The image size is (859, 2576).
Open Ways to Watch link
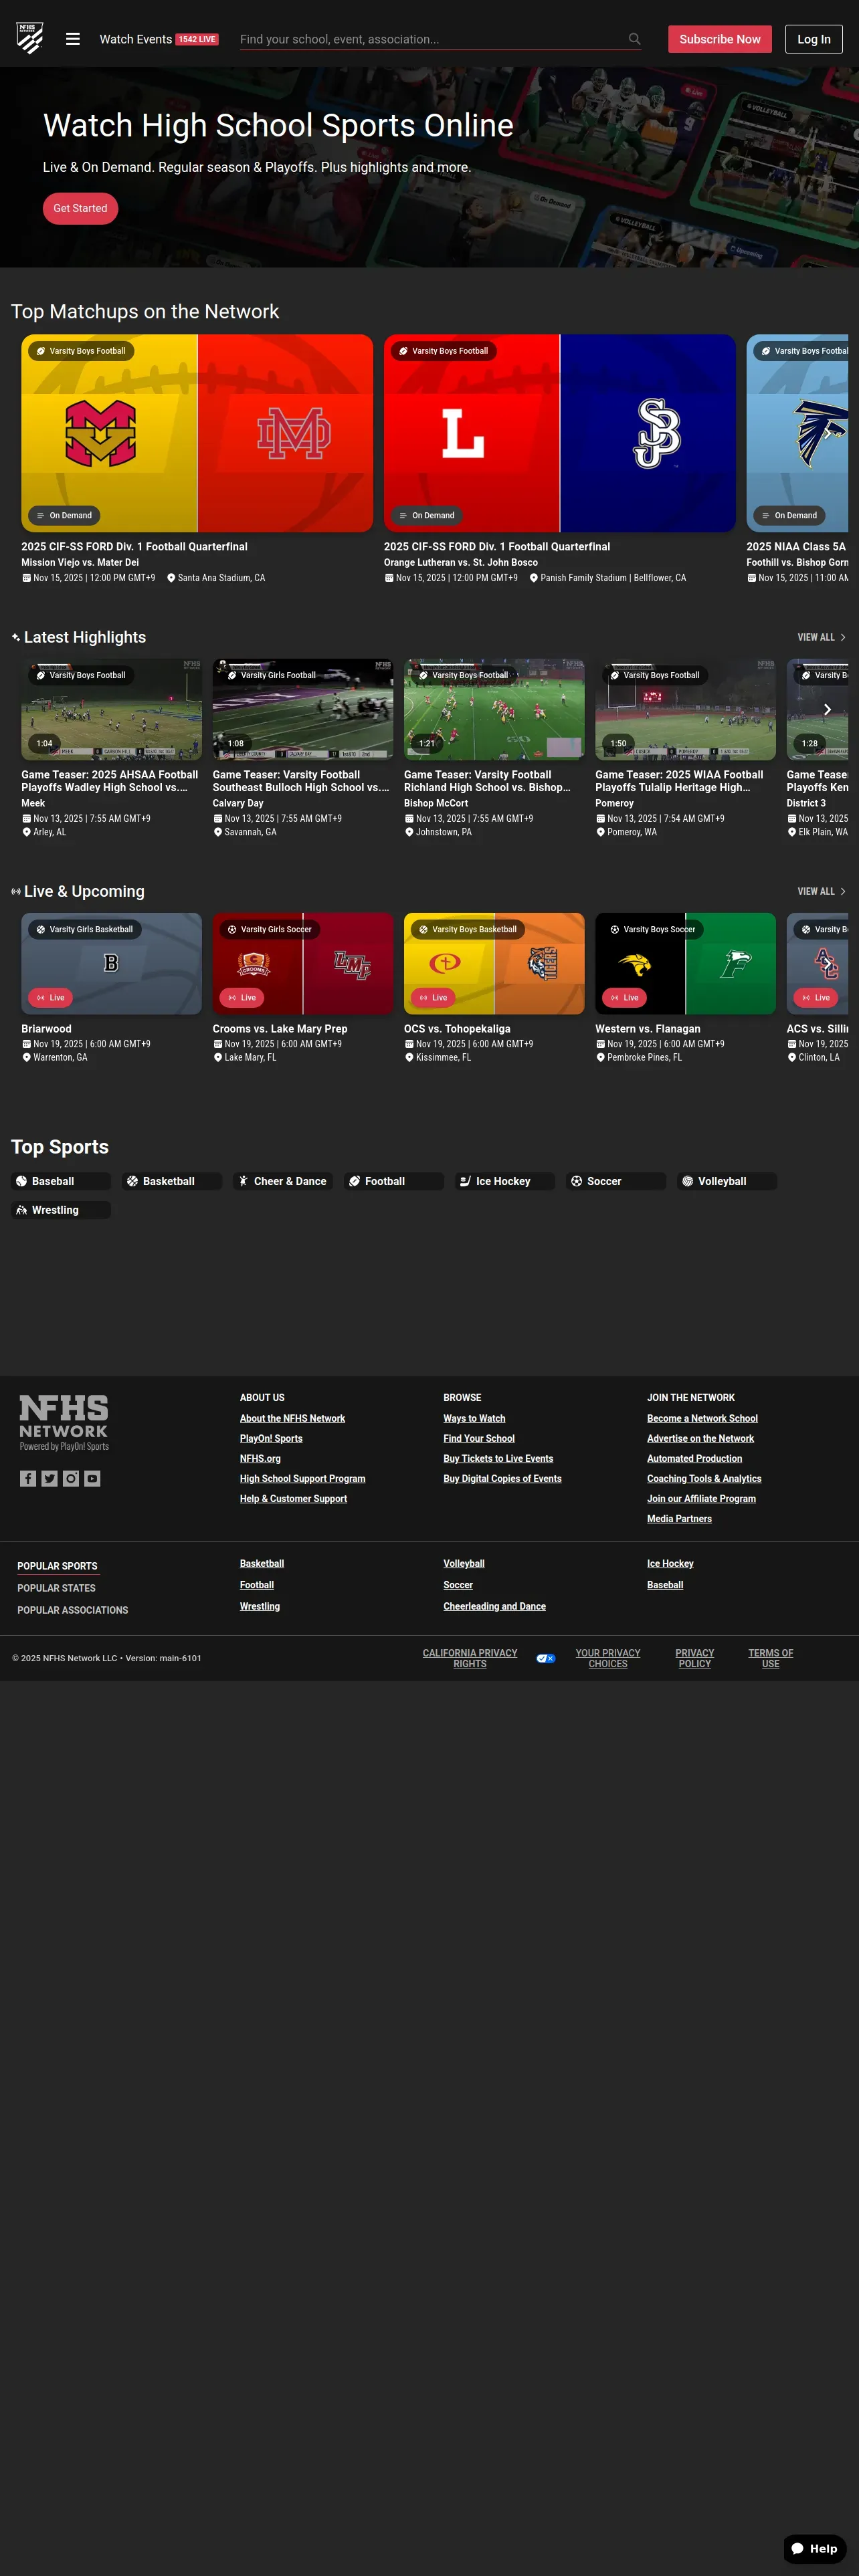point(474,1418)
